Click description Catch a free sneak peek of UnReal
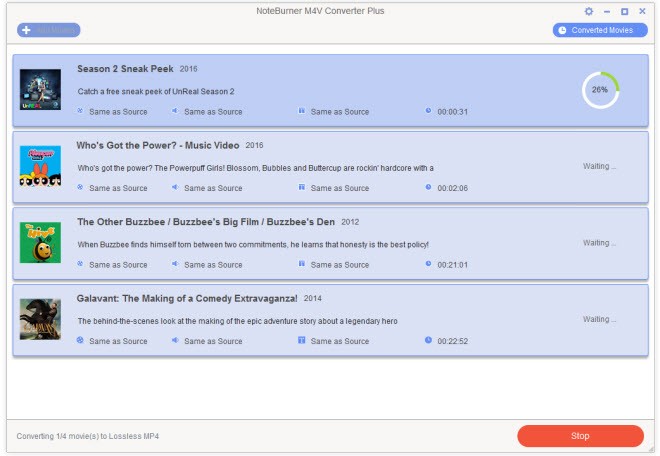 click(156, 91)
